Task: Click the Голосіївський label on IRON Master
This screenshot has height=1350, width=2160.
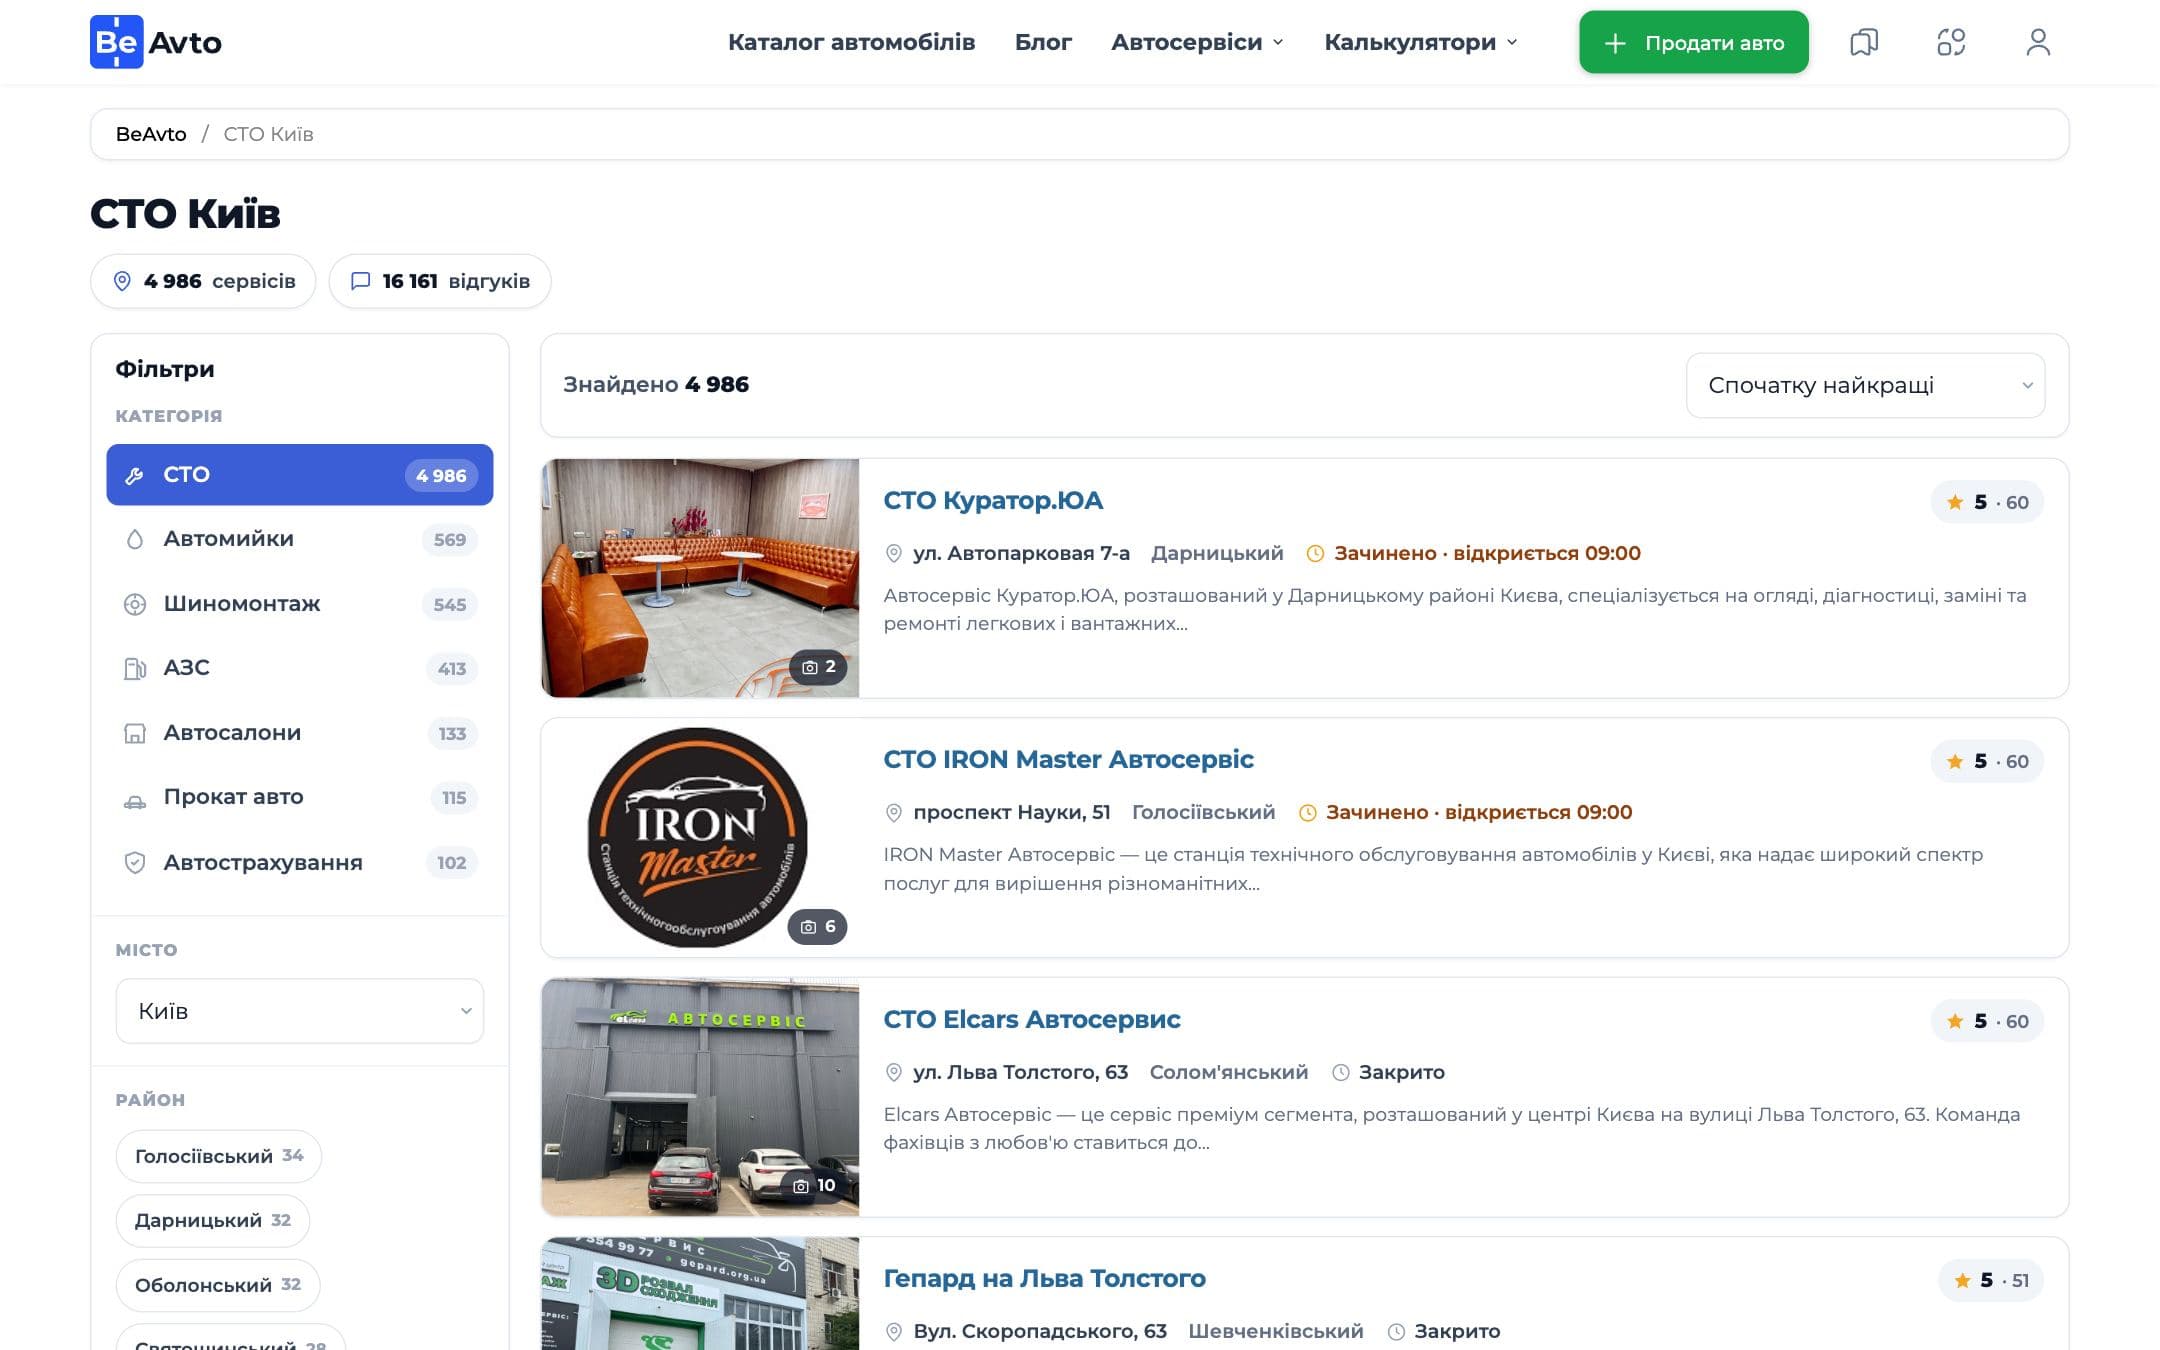Action: click(1203, 812)
